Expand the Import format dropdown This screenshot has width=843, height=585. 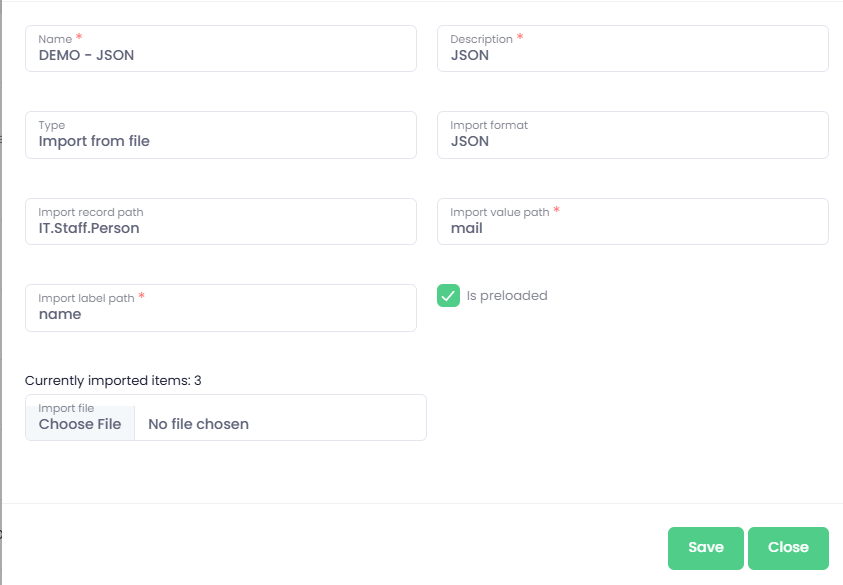tap(632, 141)
